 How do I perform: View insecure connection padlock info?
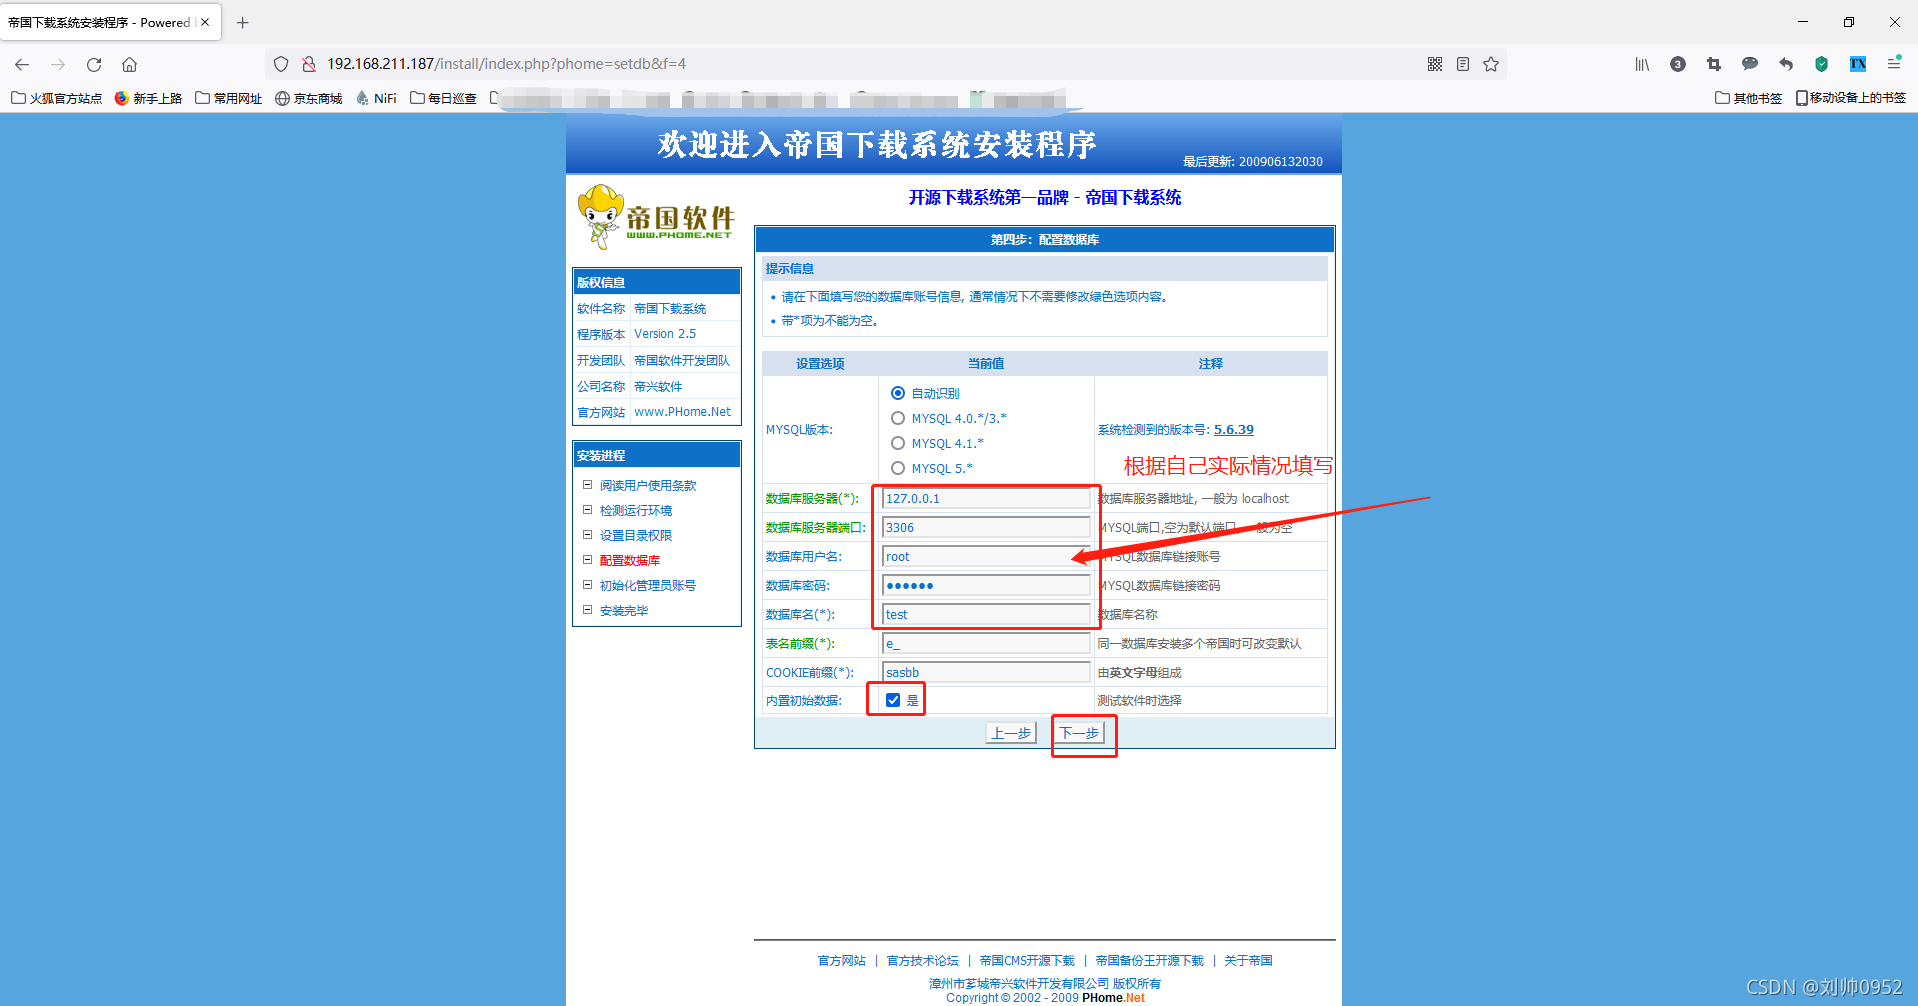pyautogui.click(x=309, y=64)
